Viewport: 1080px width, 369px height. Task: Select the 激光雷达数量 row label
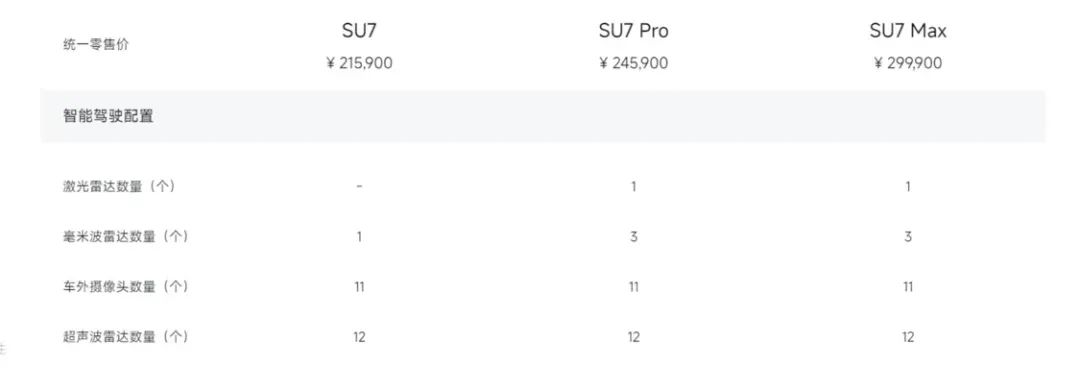tap(118, 187)
